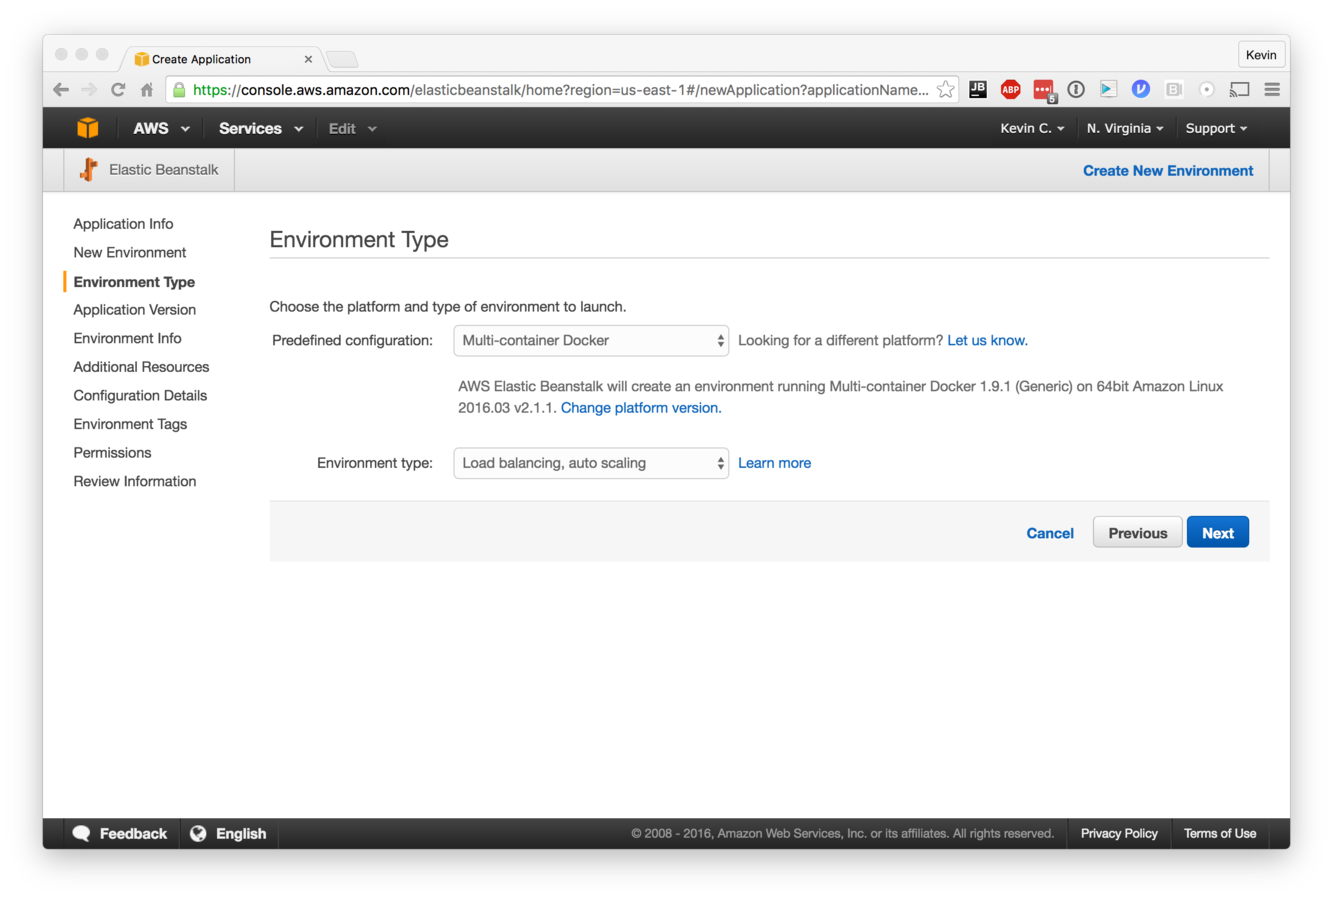Click the Elastic Beanstalk service icon
Image resolution: width=1333 pixels, height=900 pixels.
tap(89, 169)
